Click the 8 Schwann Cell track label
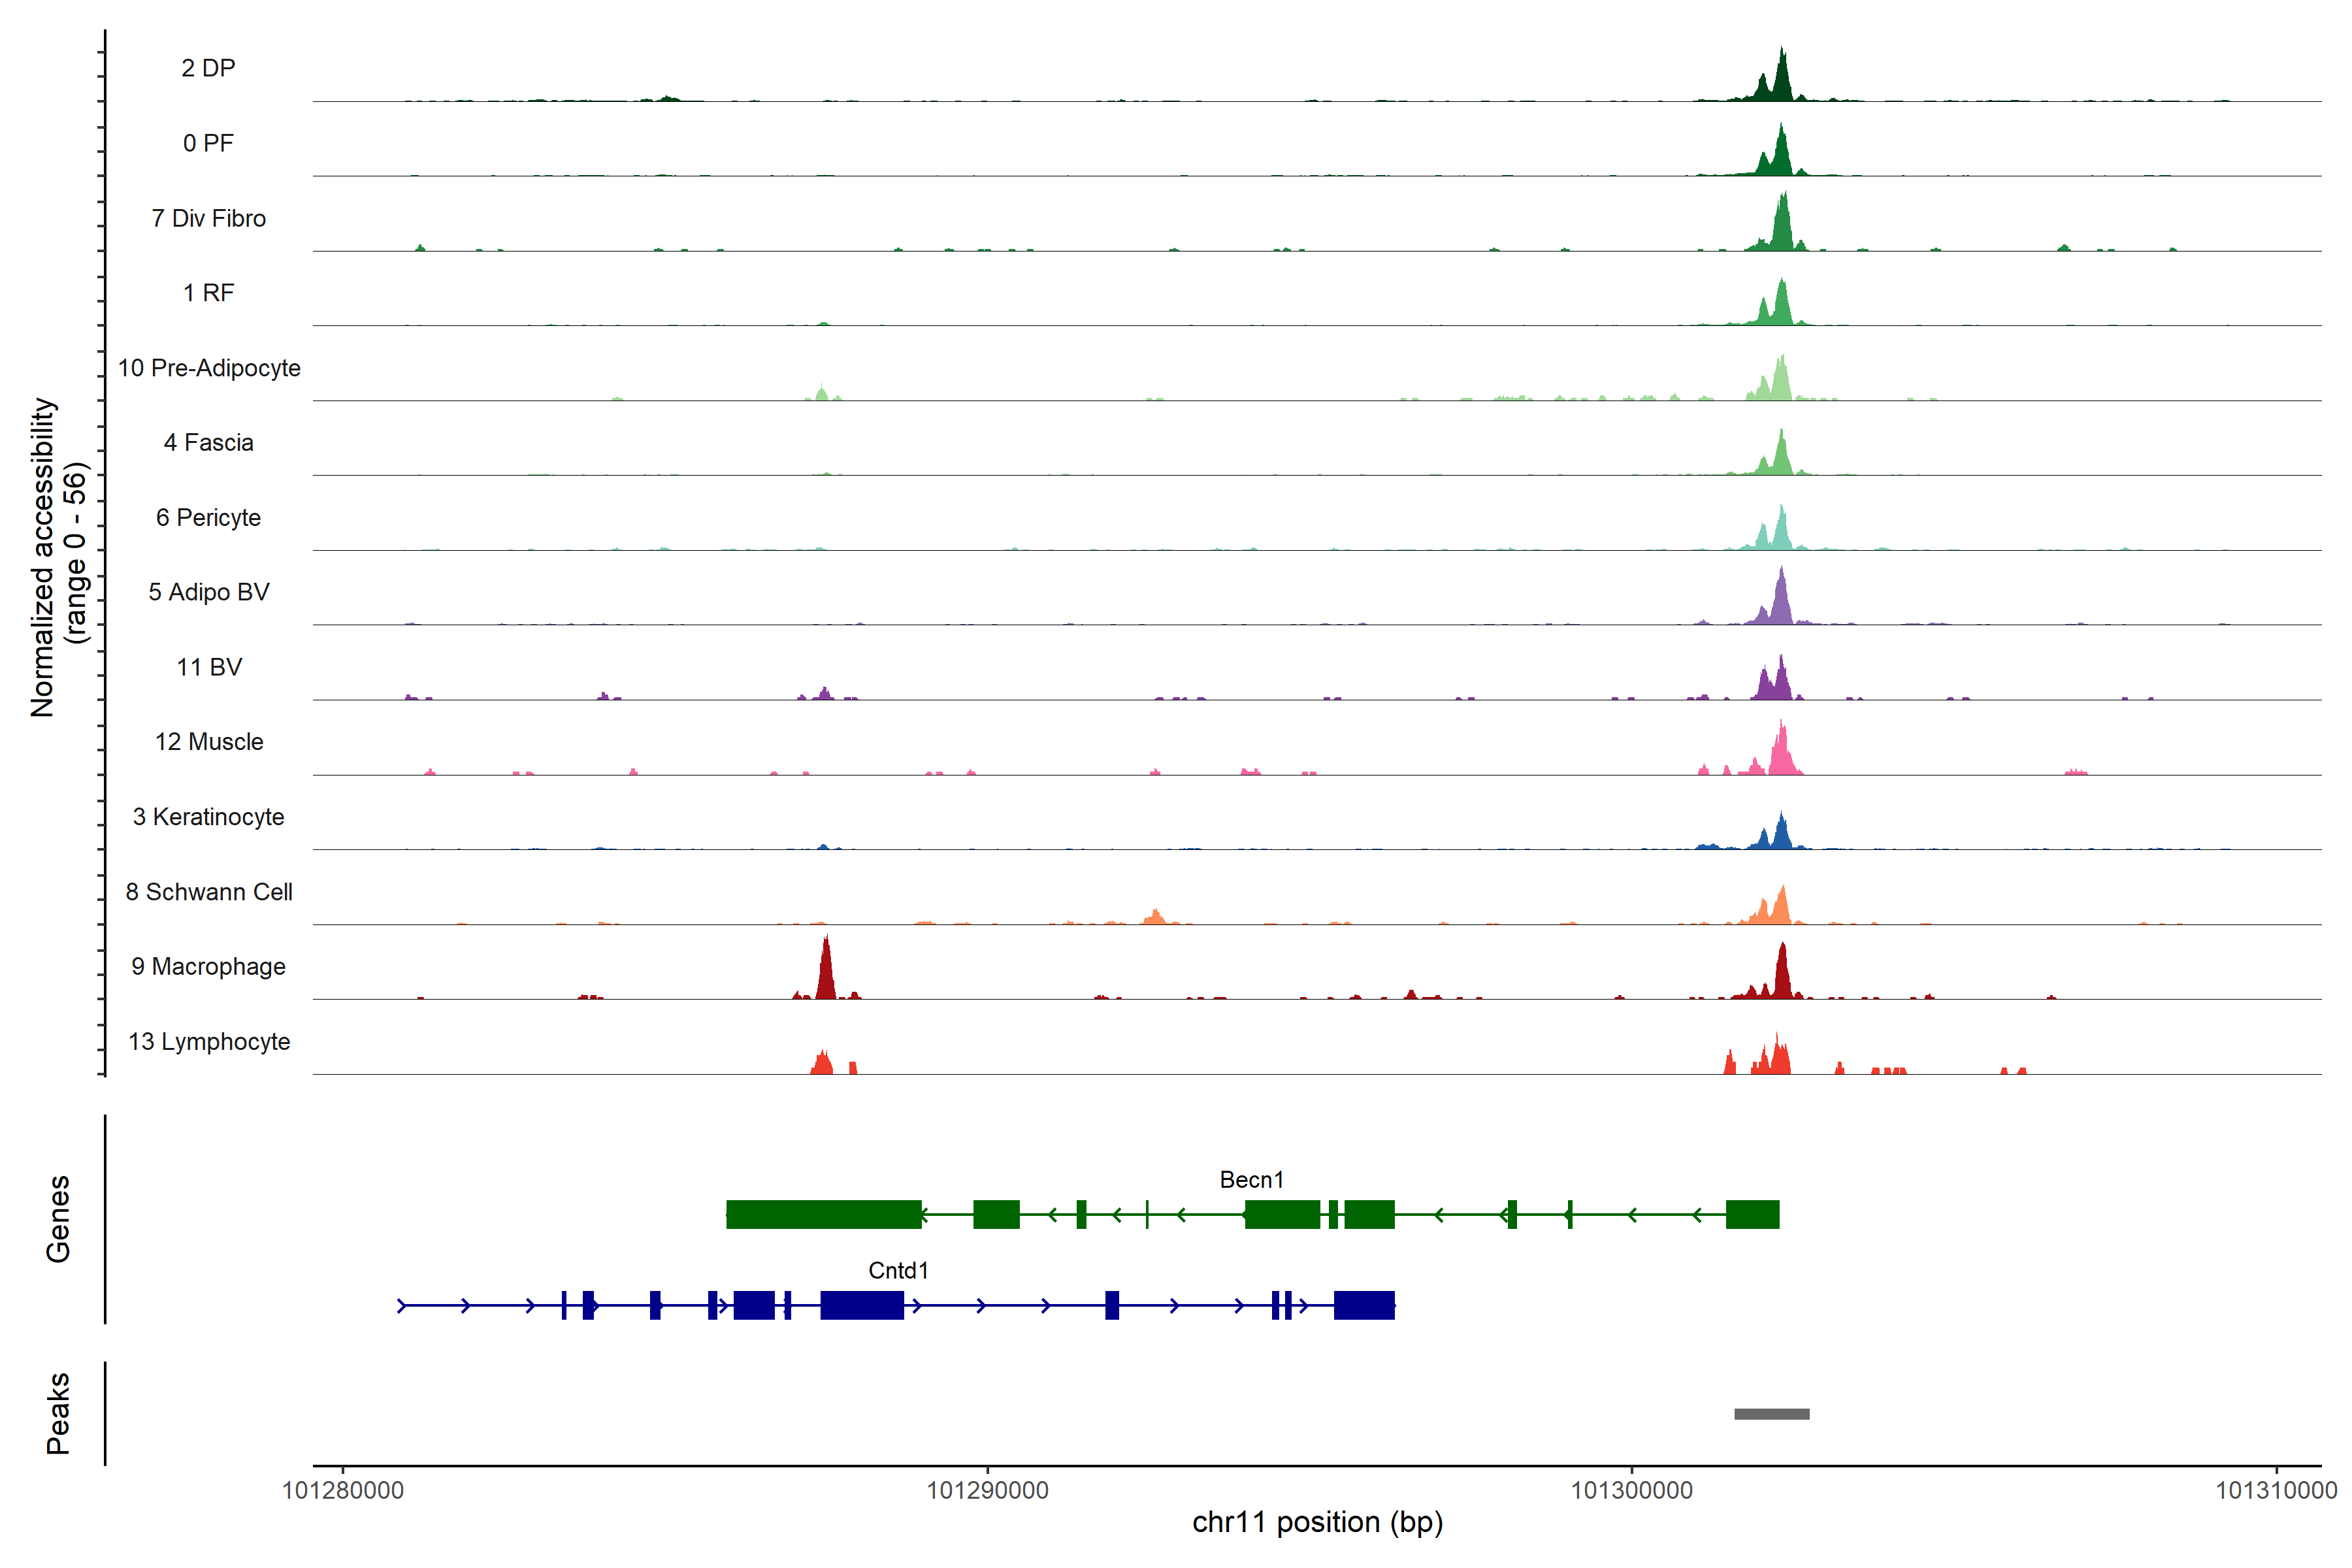 point(208,891)
